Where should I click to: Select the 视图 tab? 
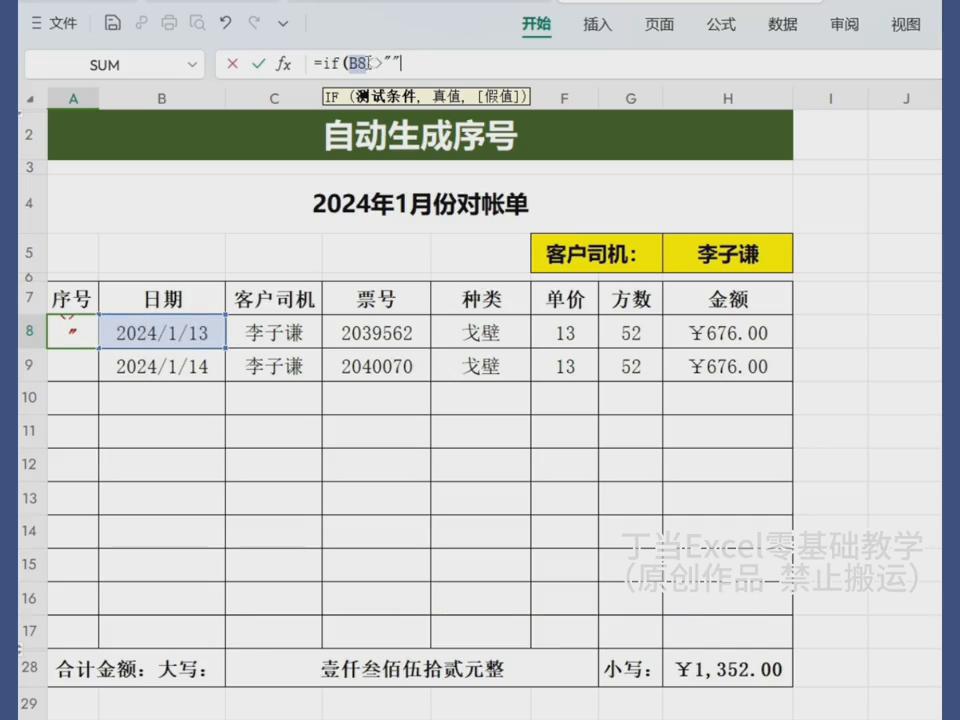pos(905,25)
